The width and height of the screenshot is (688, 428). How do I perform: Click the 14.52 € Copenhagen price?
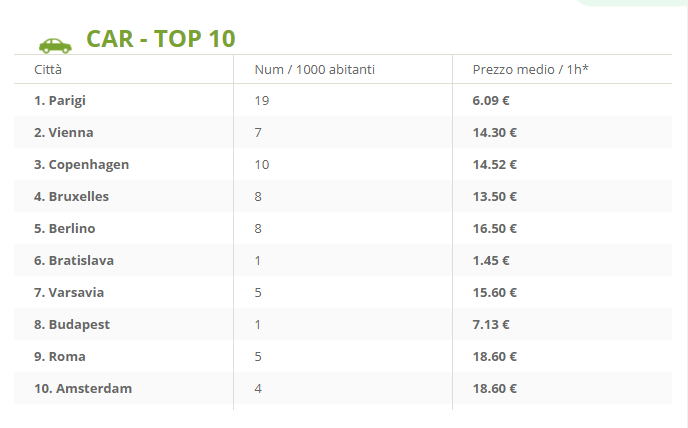click(494, 165)
